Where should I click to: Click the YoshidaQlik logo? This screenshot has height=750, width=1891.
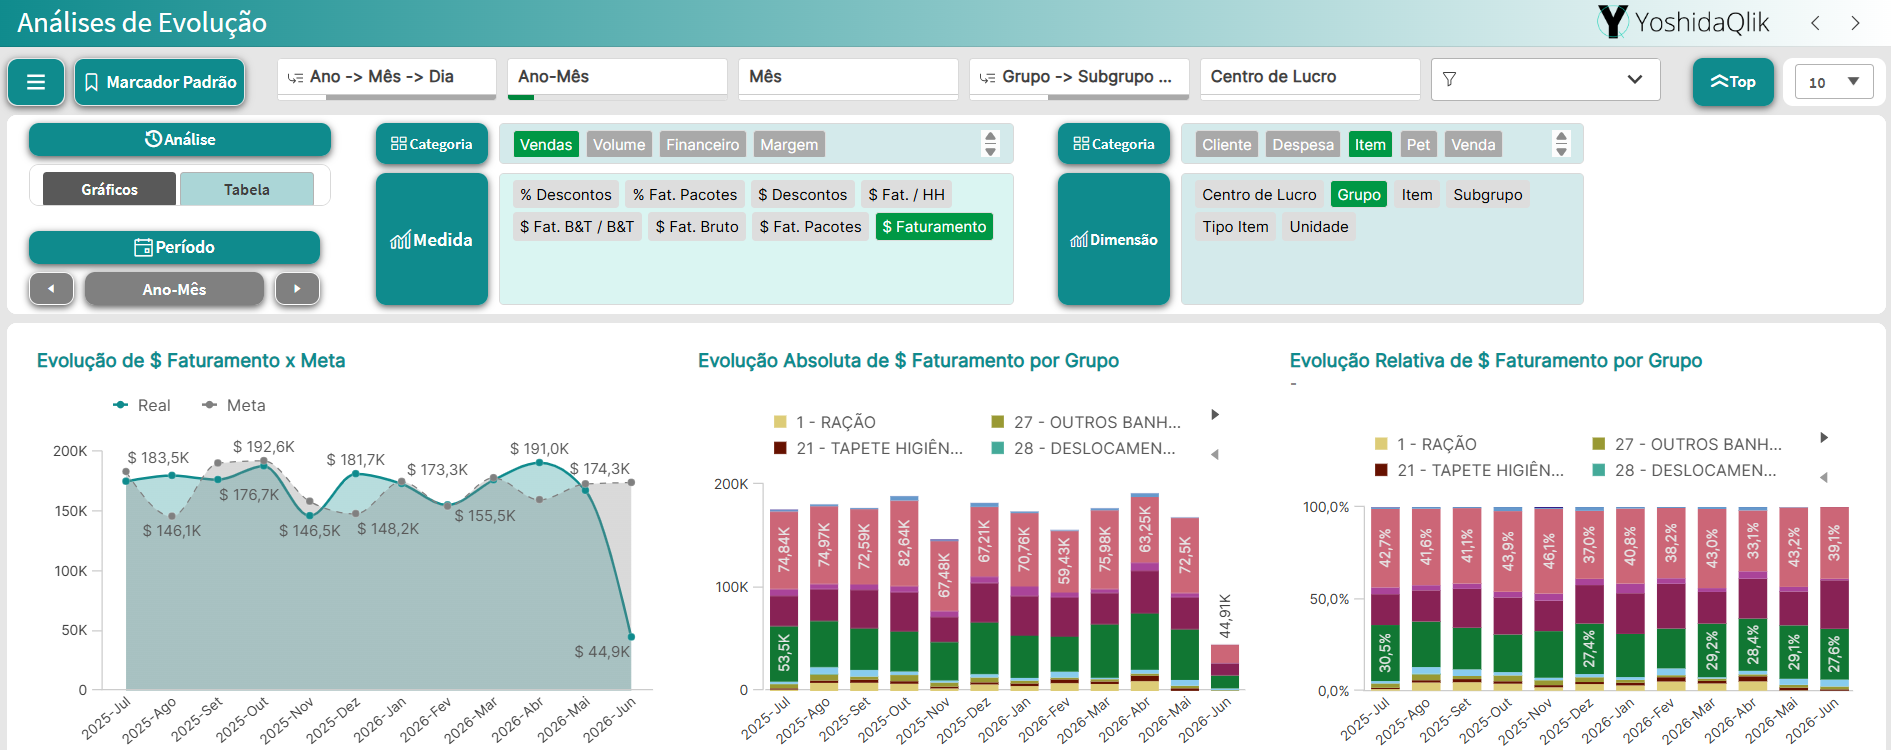pyautogui.click(x=1683, y=22)
